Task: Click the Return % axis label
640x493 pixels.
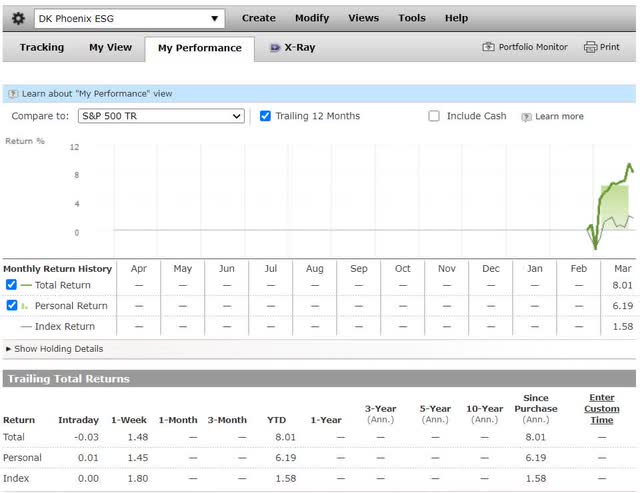Action: (24, 141)
